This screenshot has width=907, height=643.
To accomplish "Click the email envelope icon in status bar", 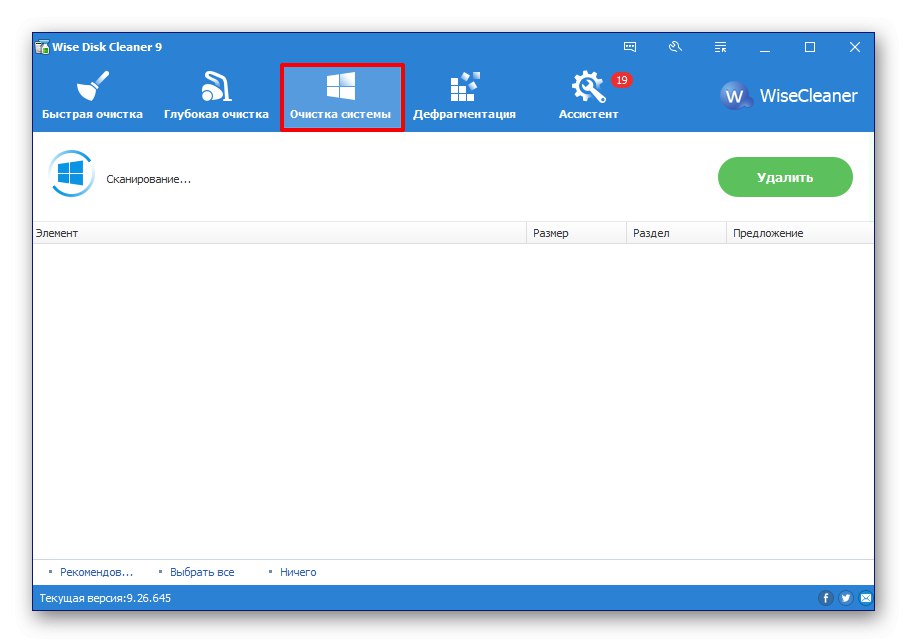I will coord(865,598).
